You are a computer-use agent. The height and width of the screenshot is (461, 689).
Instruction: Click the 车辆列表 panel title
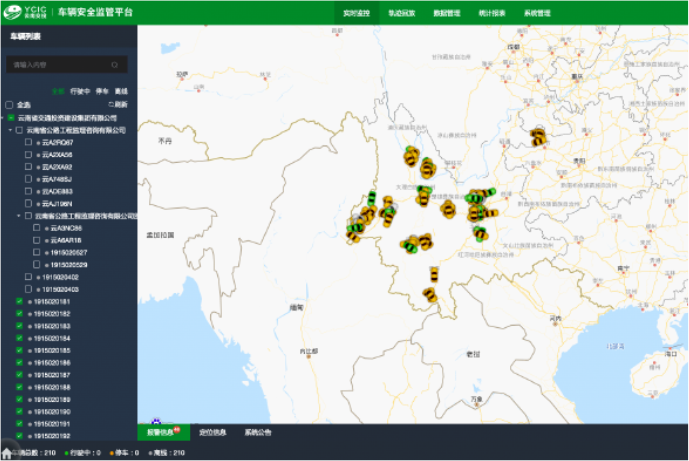[x=25, y=36]
